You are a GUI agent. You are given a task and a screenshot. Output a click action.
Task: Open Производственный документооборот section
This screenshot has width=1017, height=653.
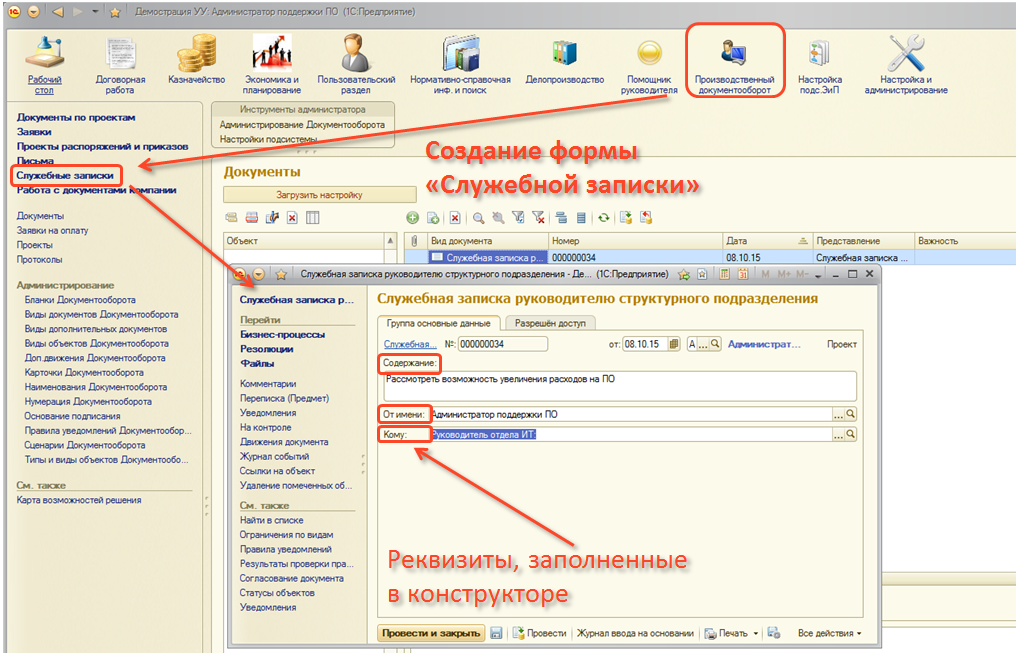click(x=734, y=62)
